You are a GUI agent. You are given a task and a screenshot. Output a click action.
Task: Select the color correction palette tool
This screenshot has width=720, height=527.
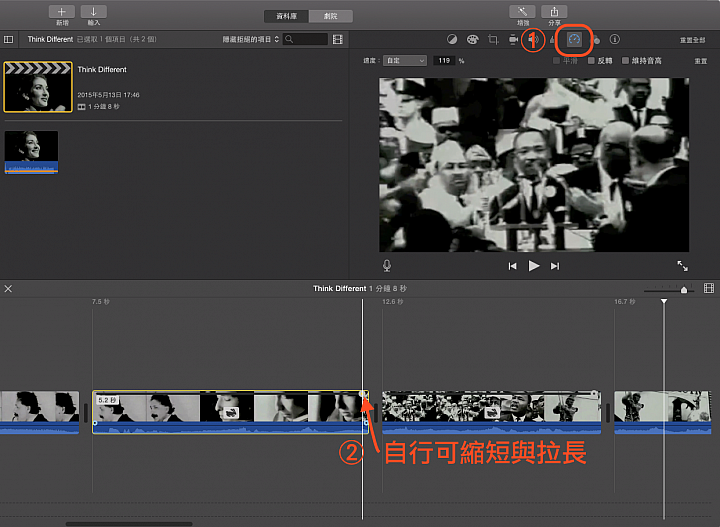coord(472,39)
